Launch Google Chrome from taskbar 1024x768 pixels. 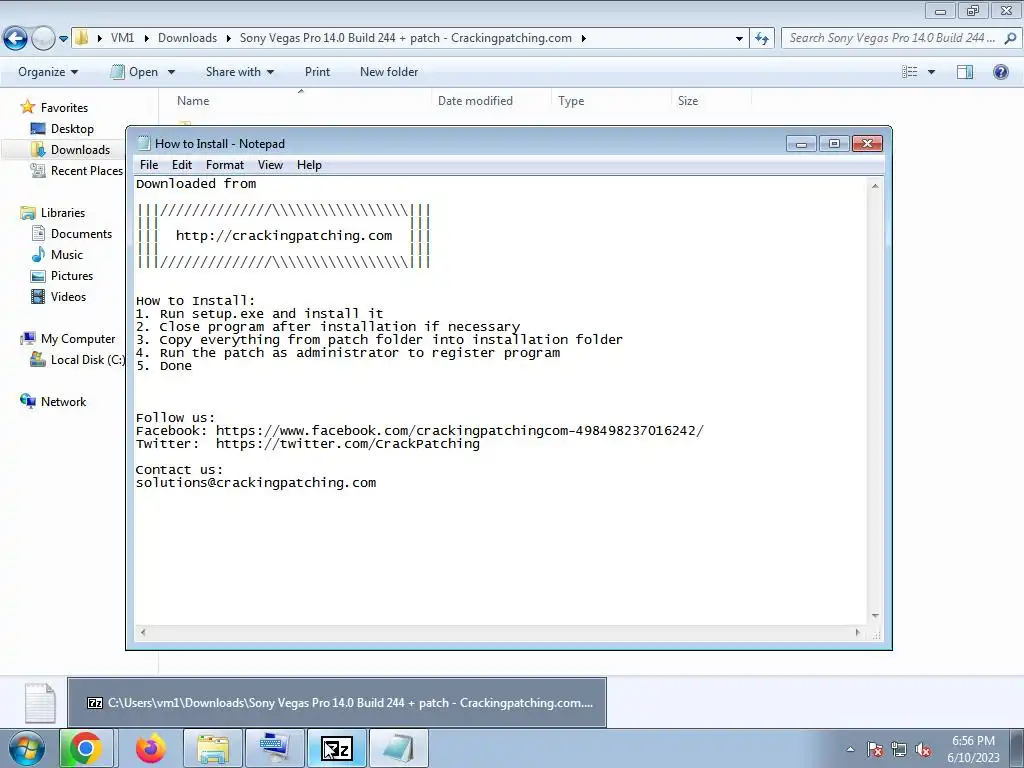coord(87,748)
